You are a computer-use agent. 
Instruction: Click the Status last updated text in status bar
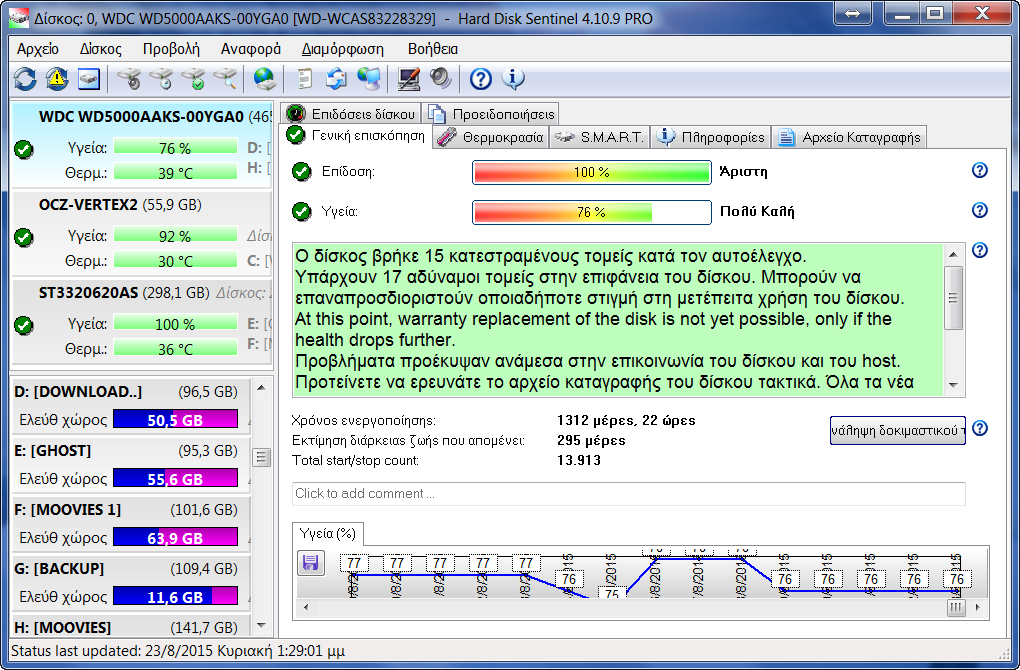pos(178,651)
